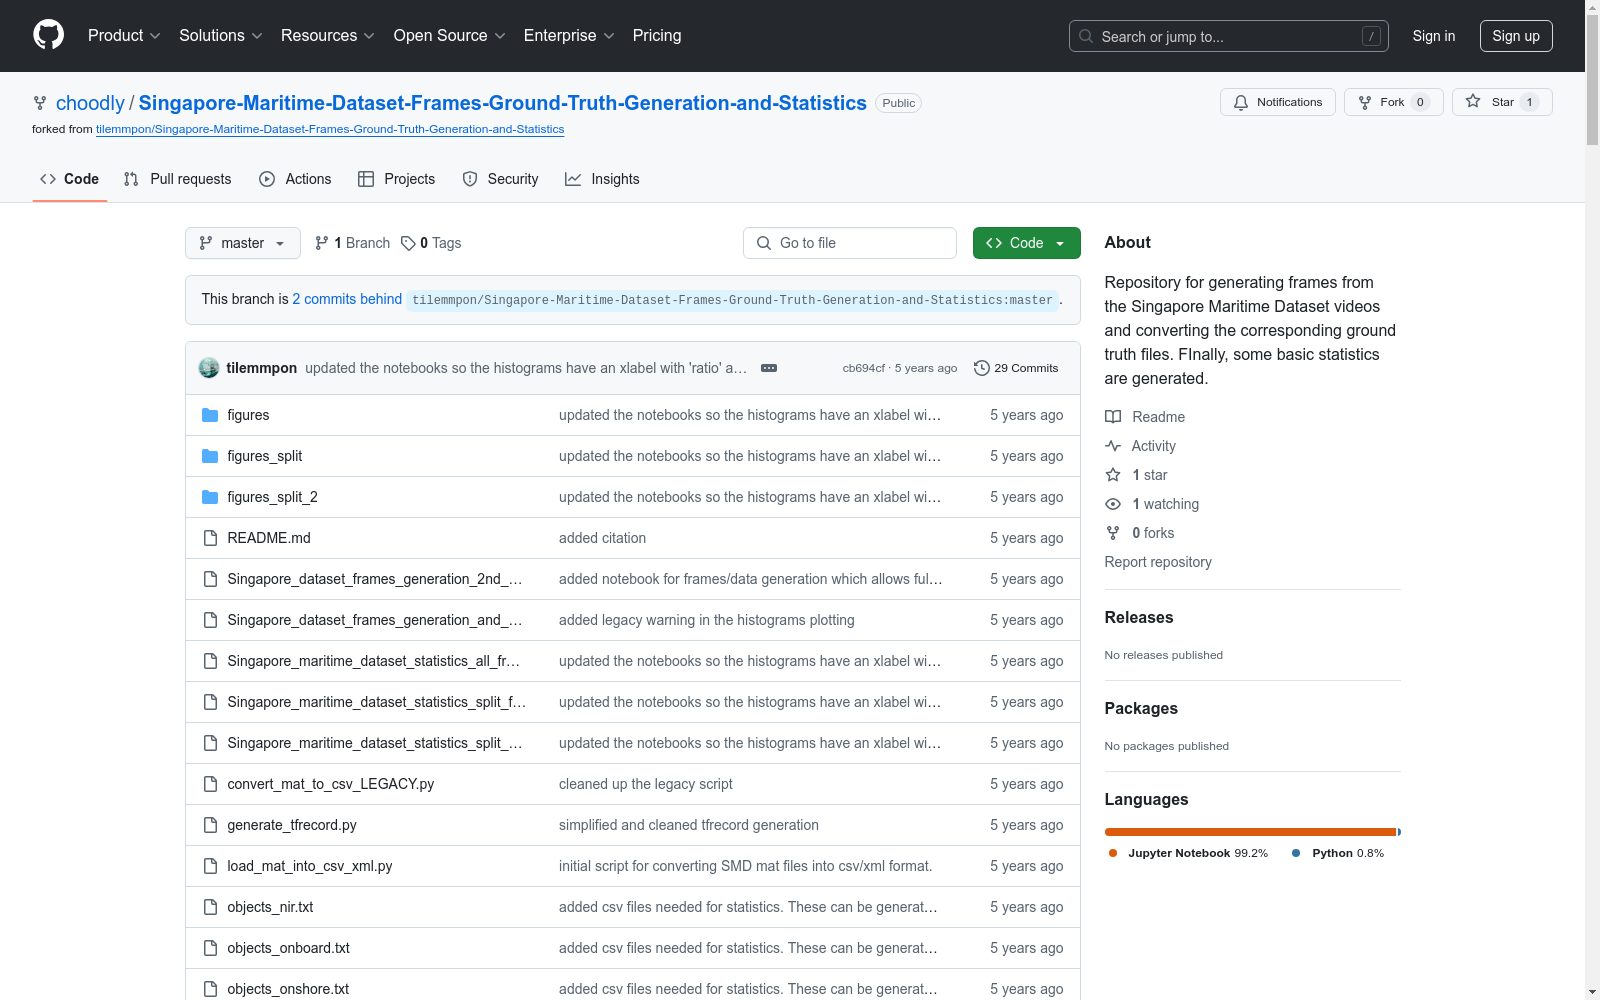Open the Solutions dropdown menu
Image resolution: width=1600 pixels, height=1000 pixels.
click(x=221, y=35)
